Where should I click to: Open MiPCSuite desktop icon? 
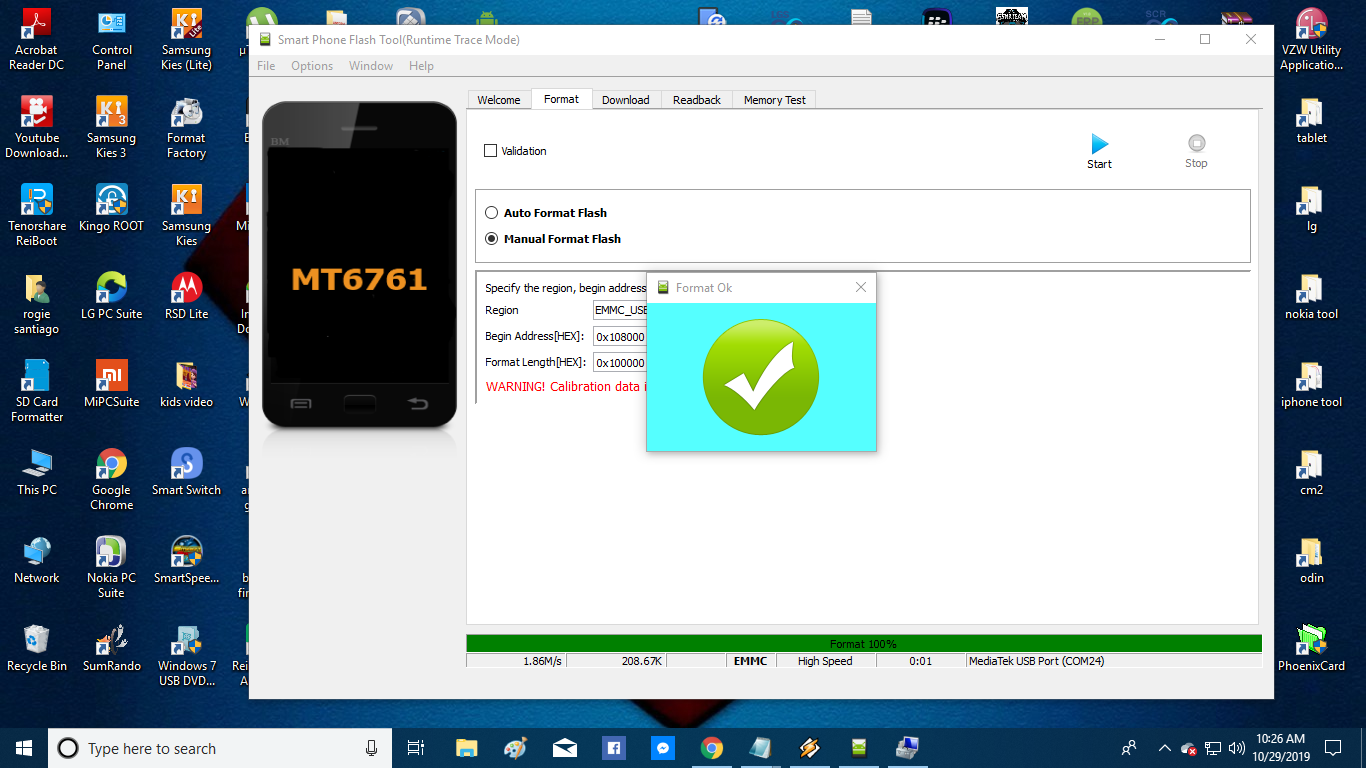[x=111, y=384]
